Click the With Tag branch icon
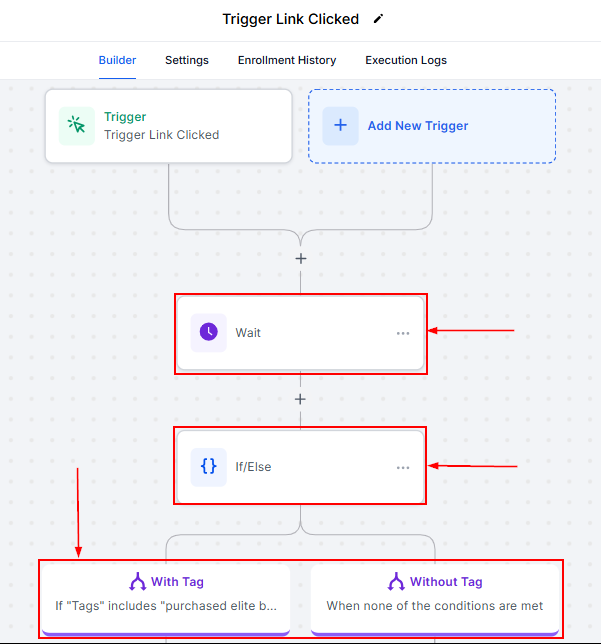This screenshot has height=644, width=601. click(x=138, y=582)
